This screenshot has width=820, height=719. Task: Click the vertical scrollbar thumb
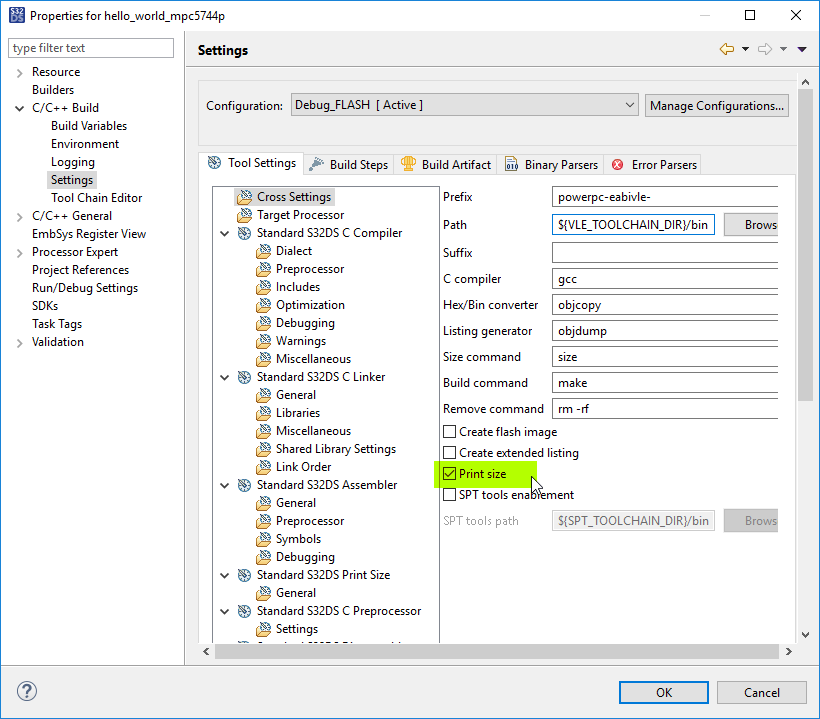[x=805, y=245]
